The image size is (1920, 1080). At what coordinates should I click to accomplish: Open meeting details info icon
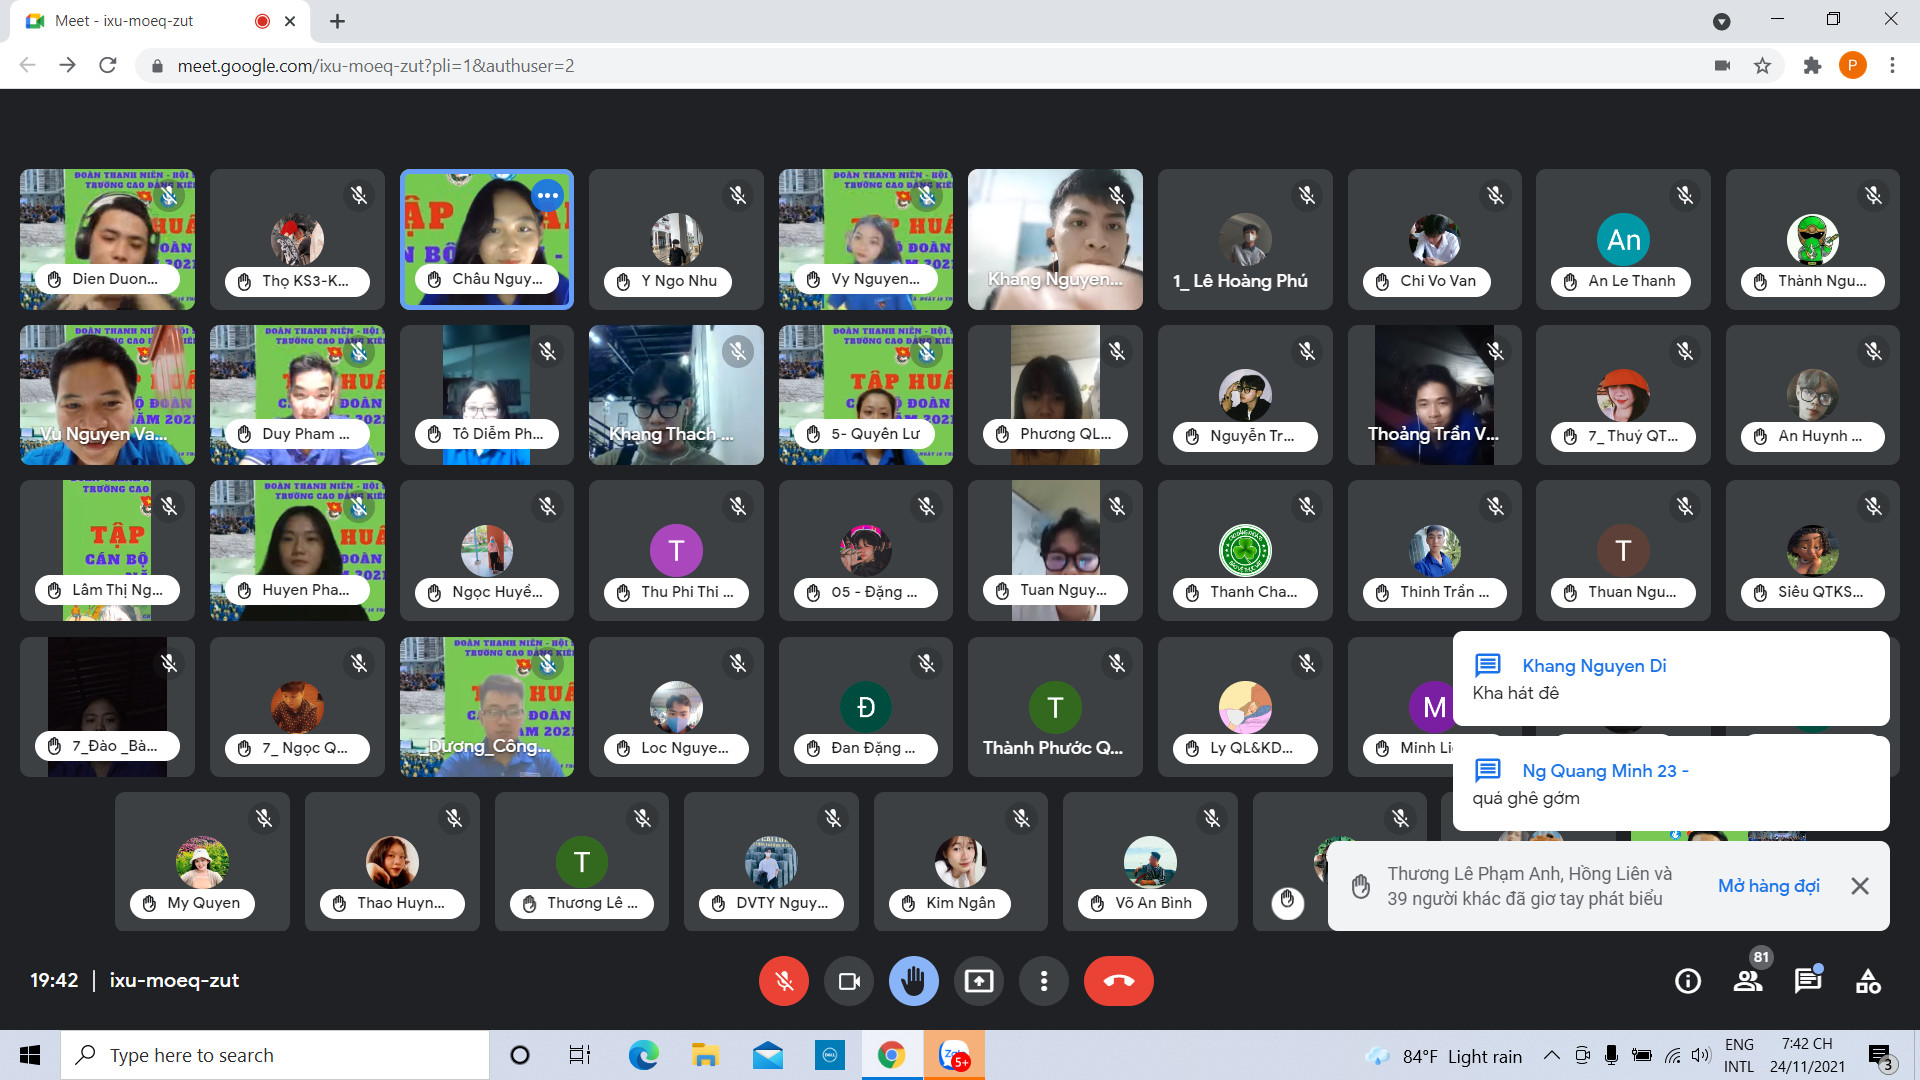(1688, 981)
